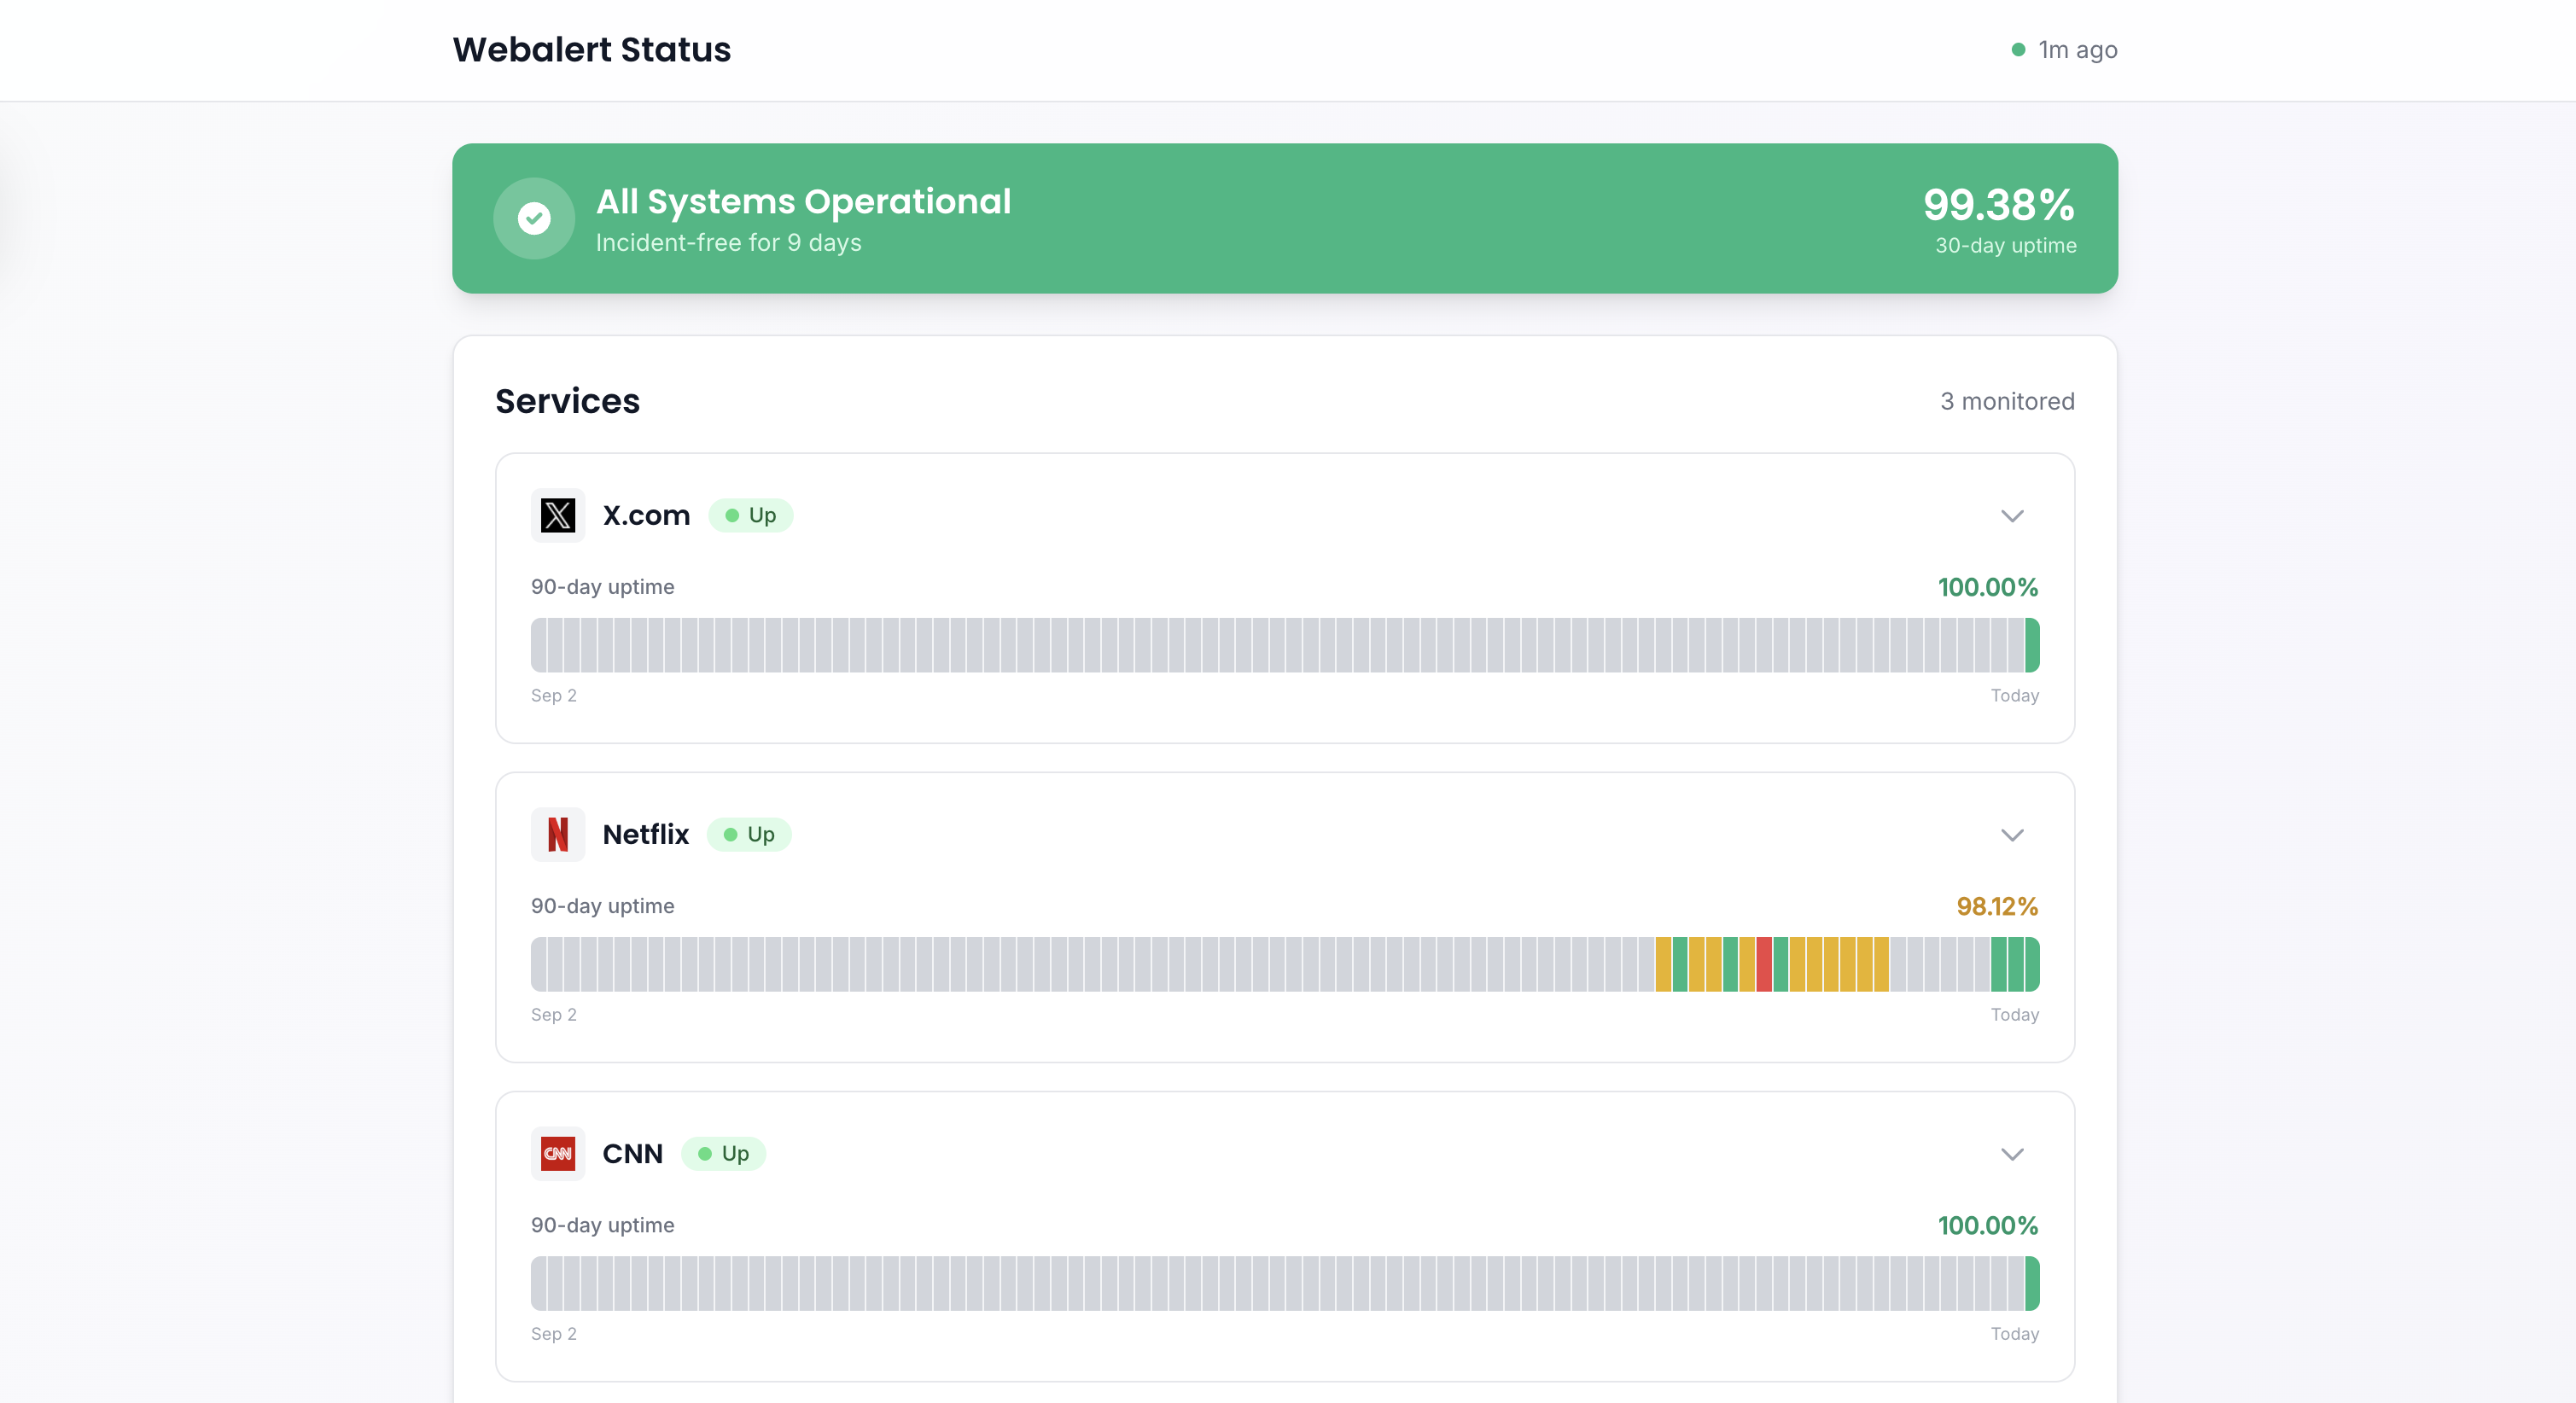Click the CNN logo icon
2576x1403 pixels.
click(x=558, y=1153)
